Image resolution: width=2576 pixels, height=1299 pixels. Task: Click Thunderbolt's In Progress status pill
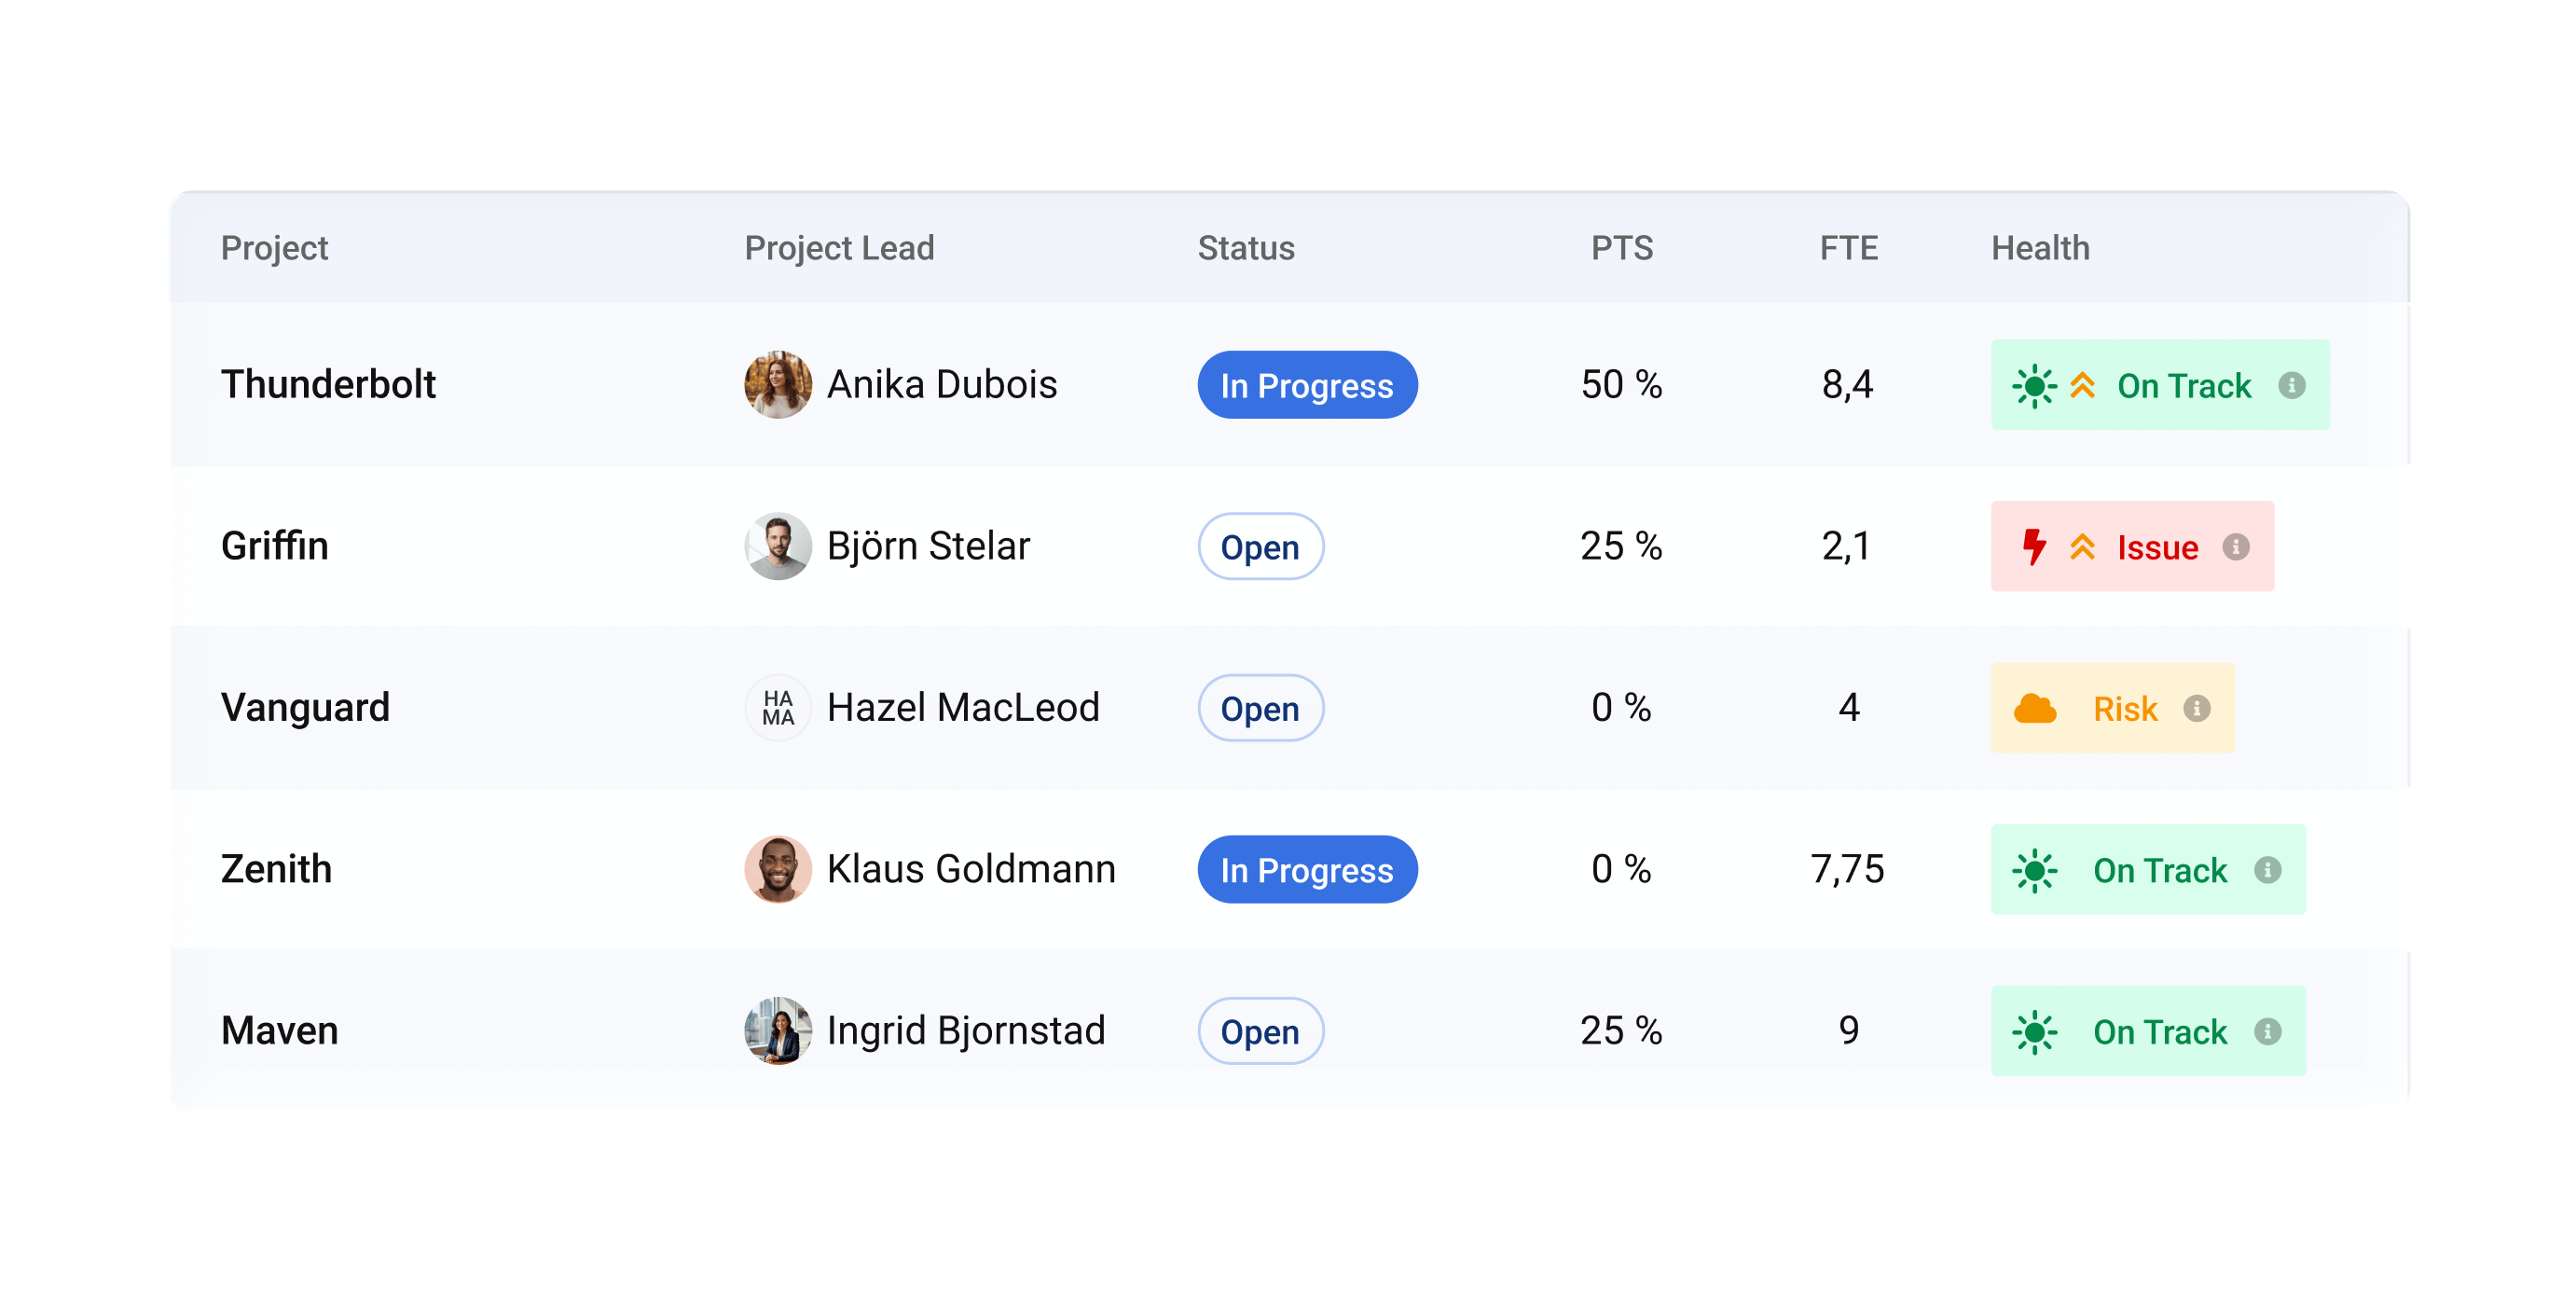[1306, 385]
